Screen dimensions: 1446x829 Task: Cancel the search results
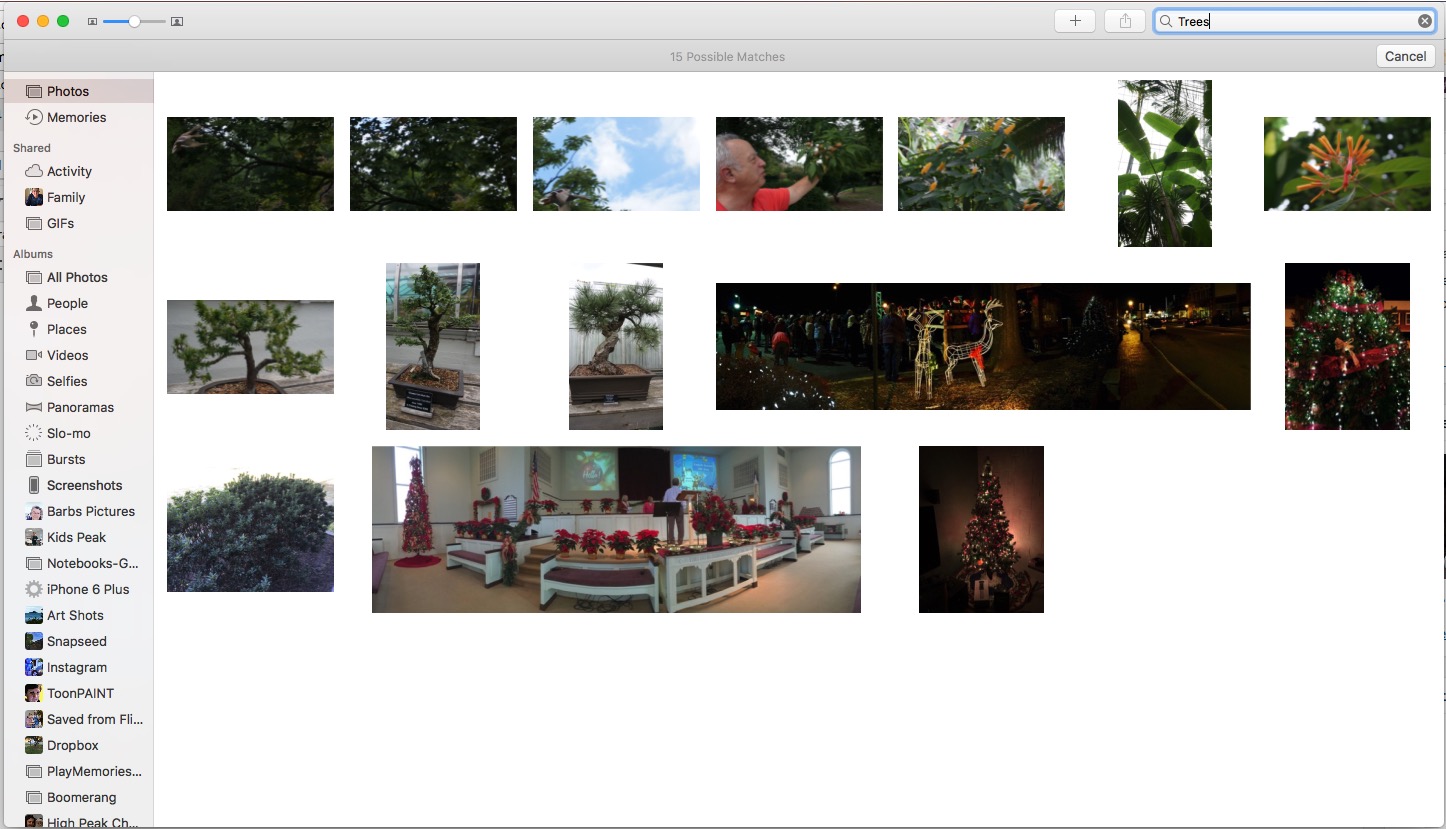click(1405, 56)
